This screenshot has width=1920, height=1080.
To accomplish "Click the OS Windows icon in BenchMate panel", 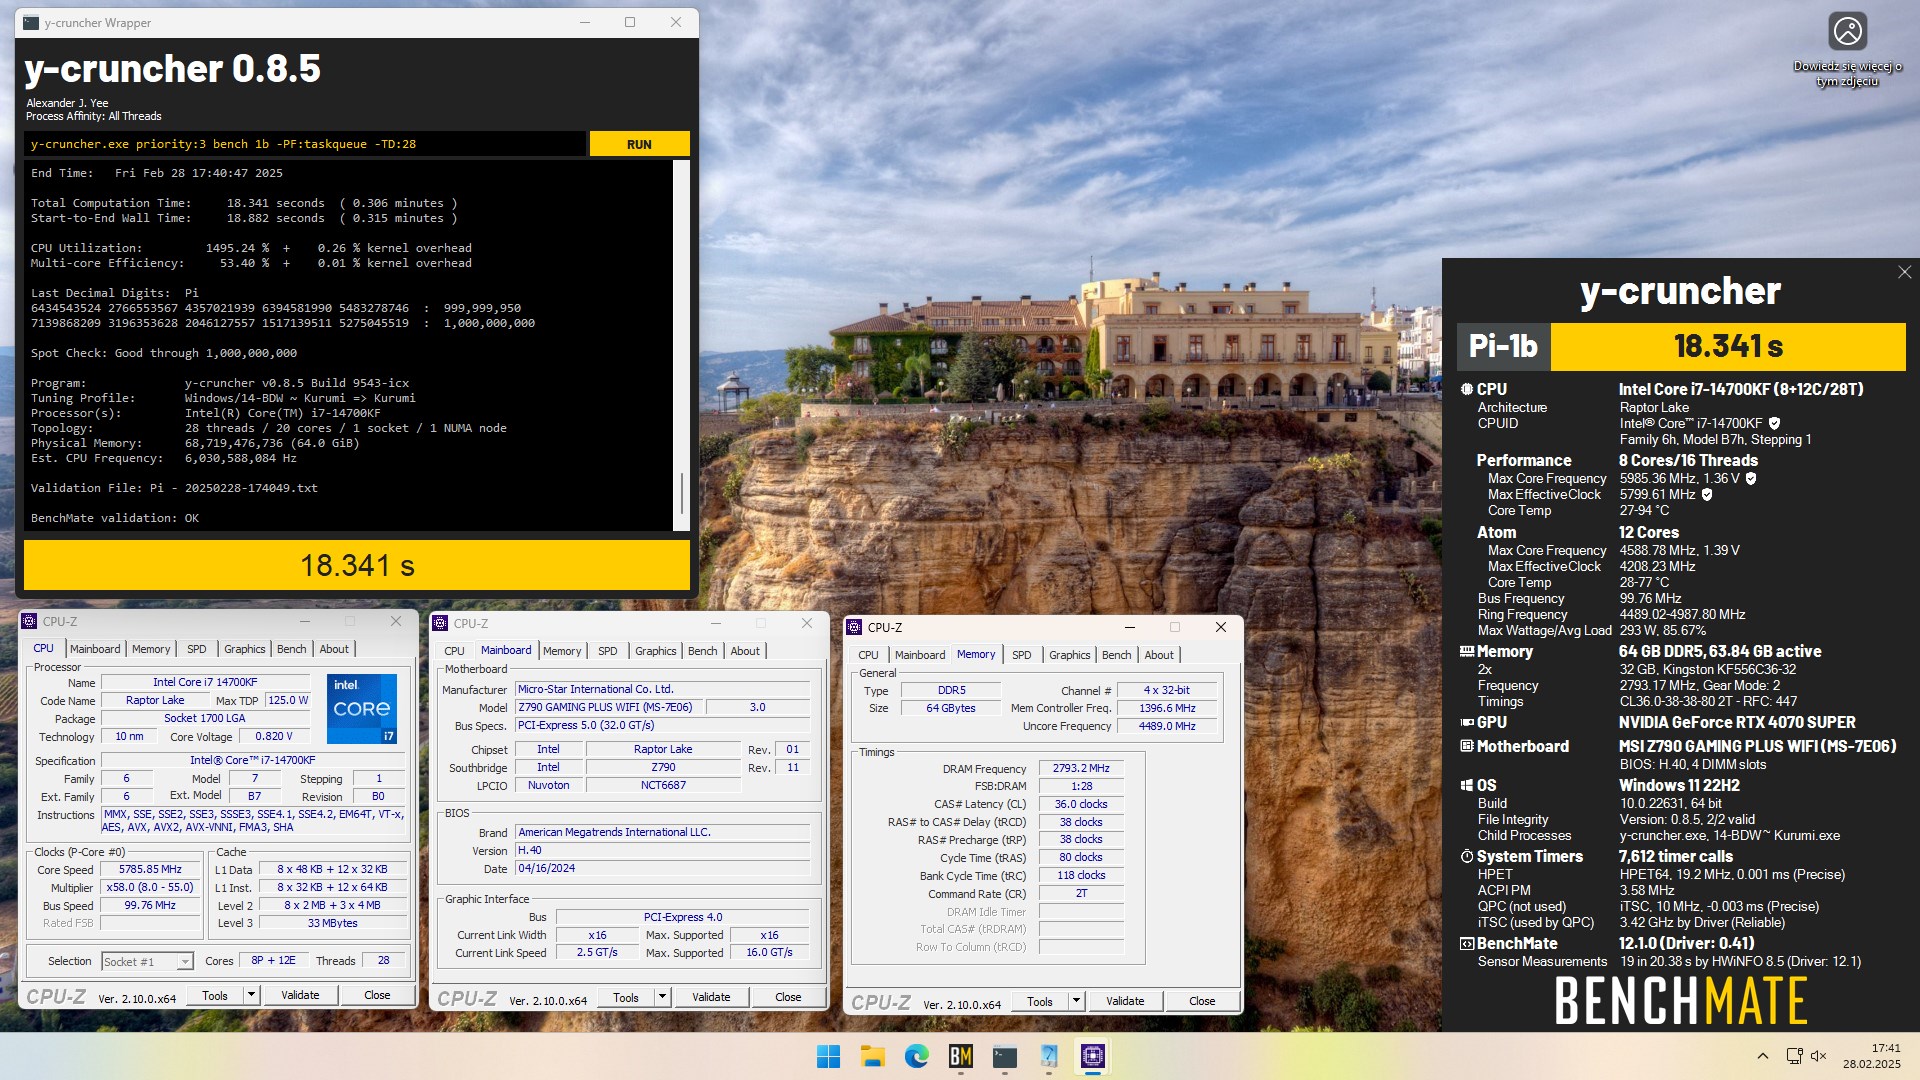I will point(1466,785).
